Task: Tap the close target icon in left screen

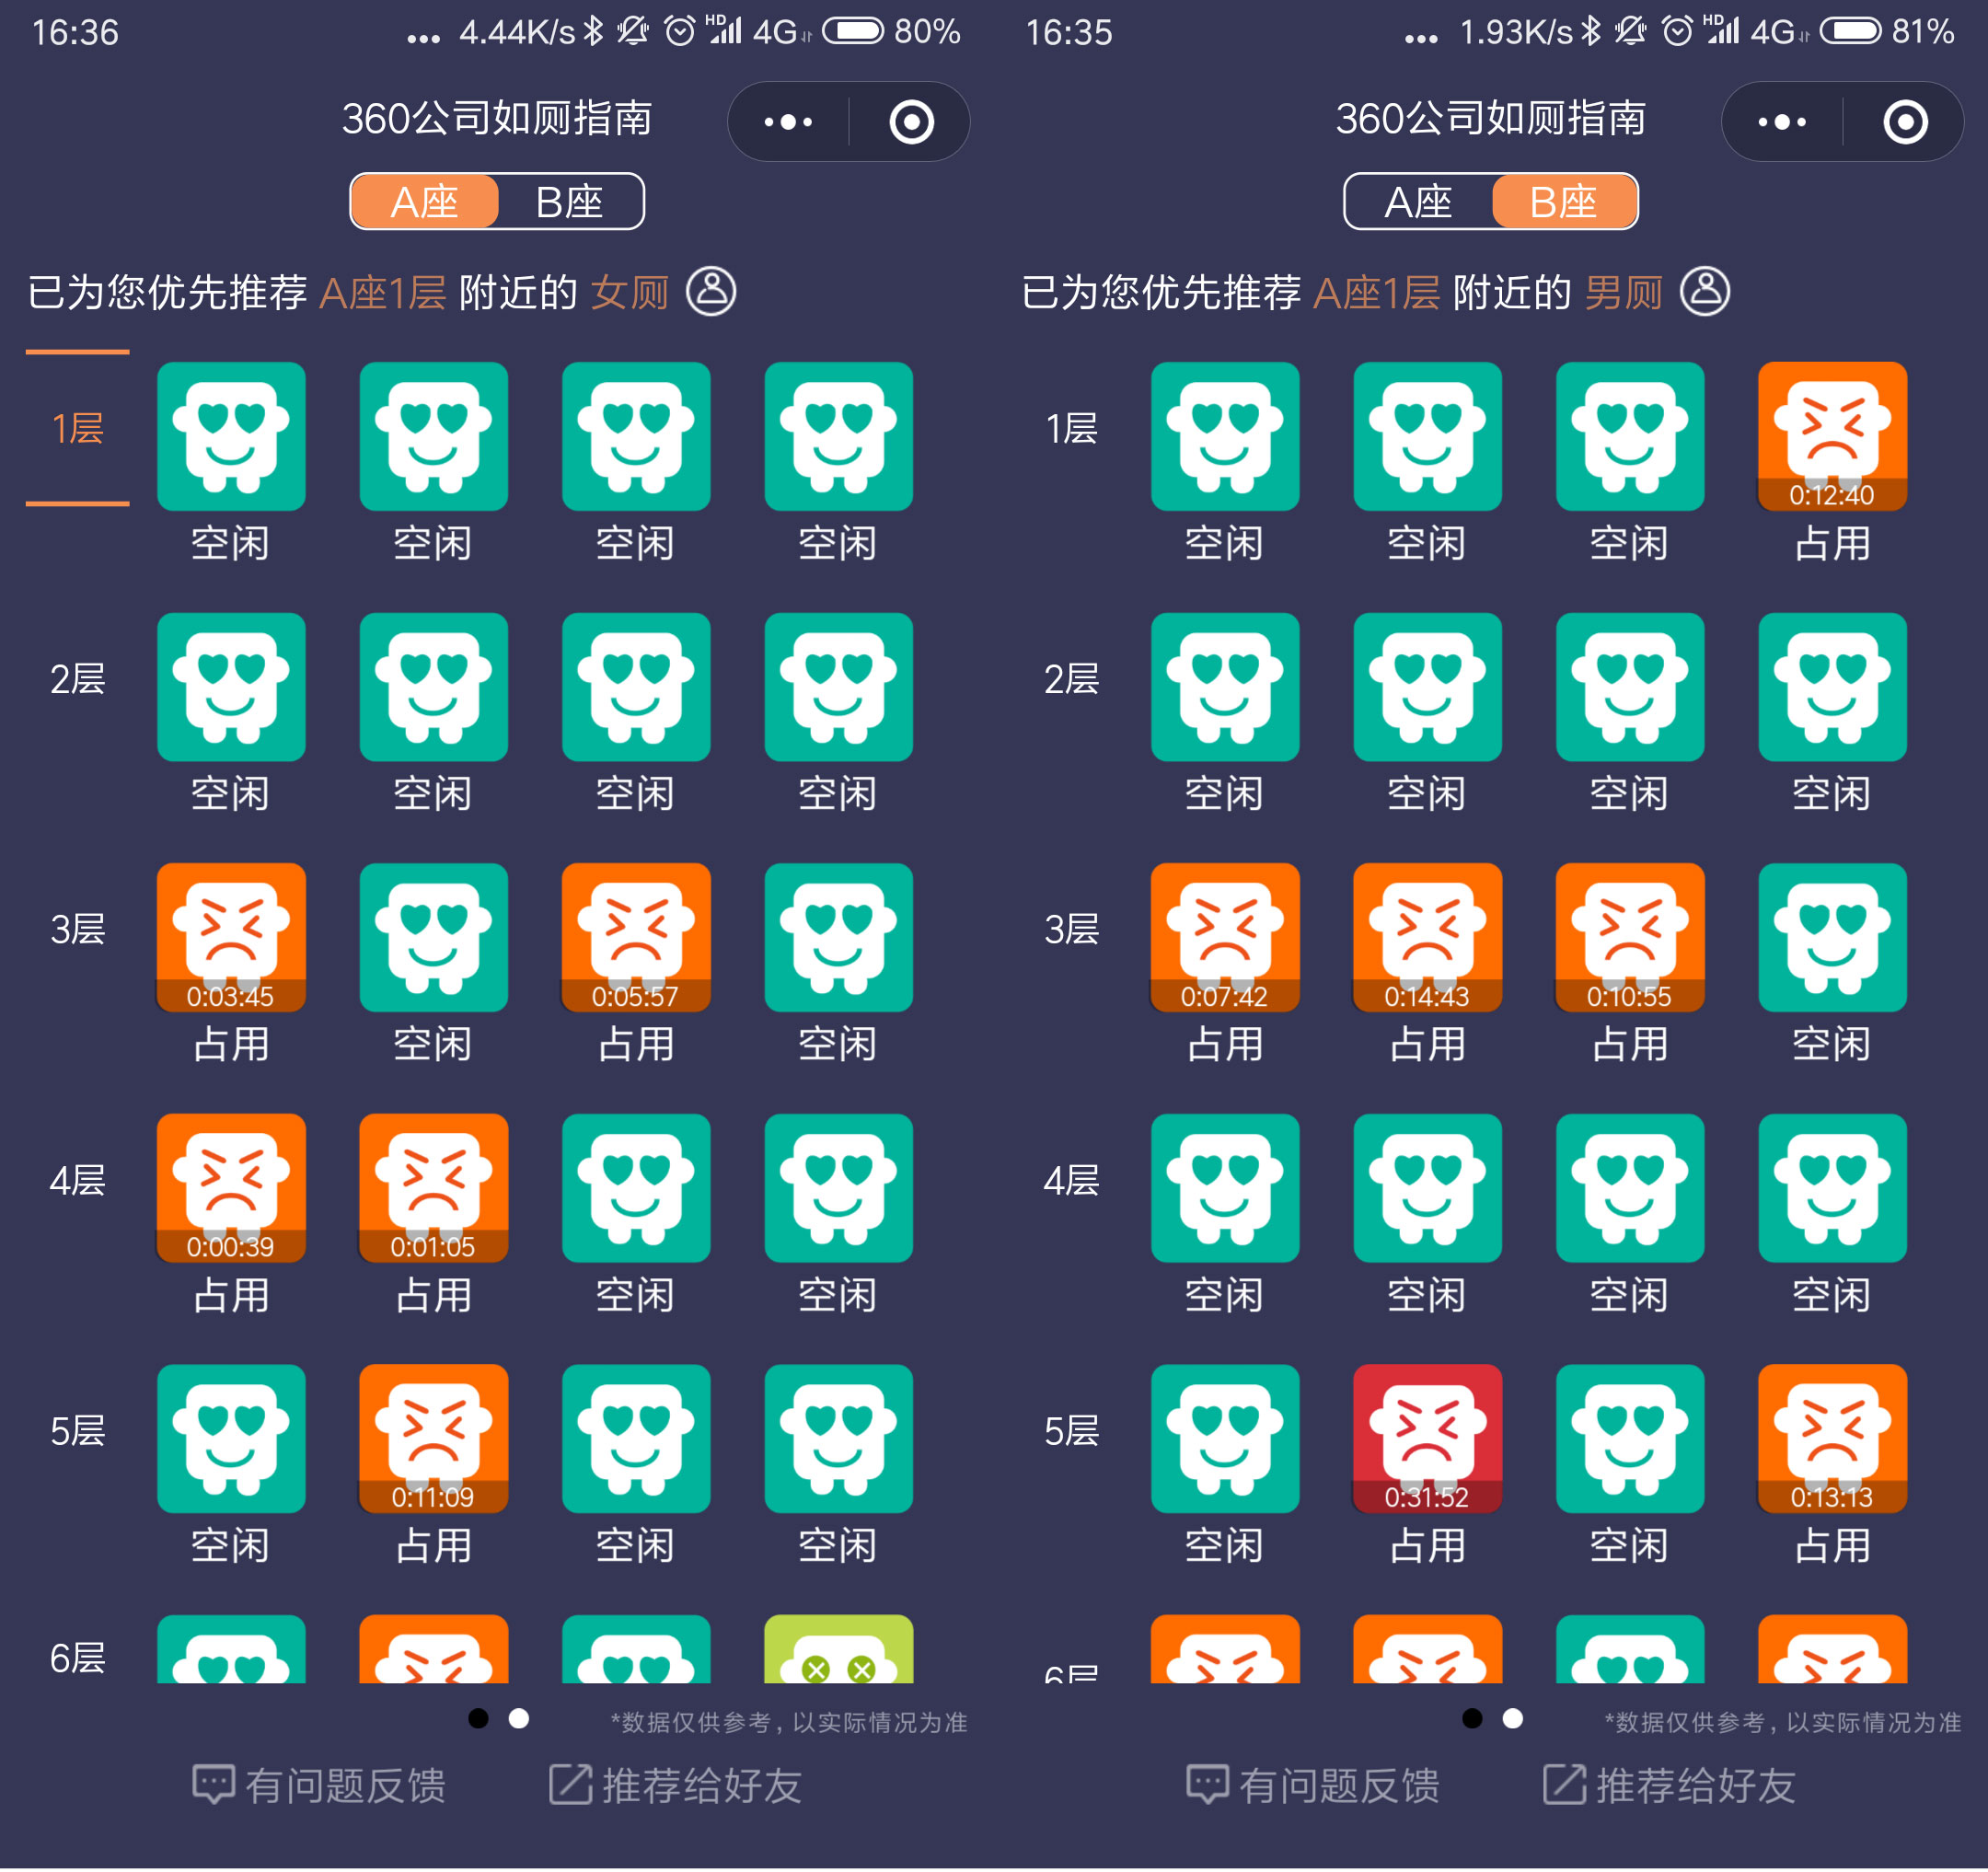Action: pos(911,122)
